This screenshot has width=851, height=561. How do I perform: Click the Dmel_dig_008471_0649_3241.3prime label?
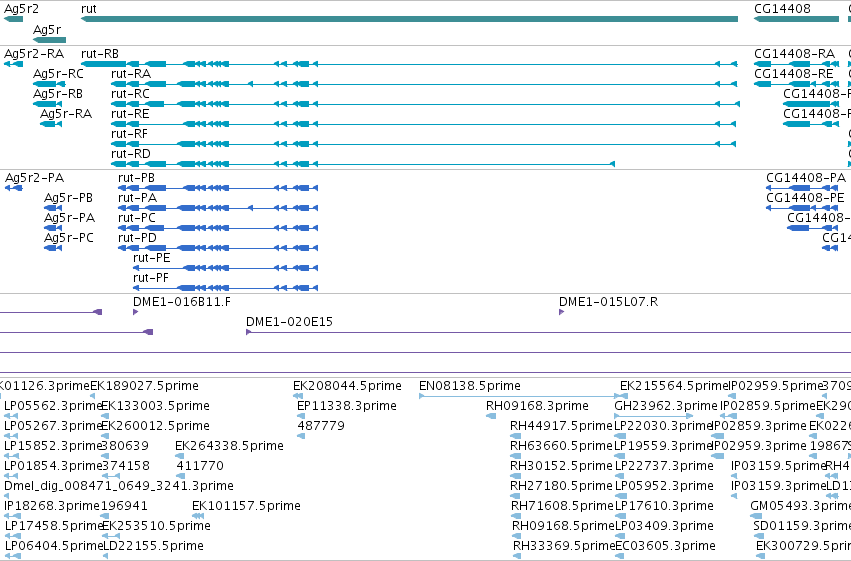[x=119, y=487]
